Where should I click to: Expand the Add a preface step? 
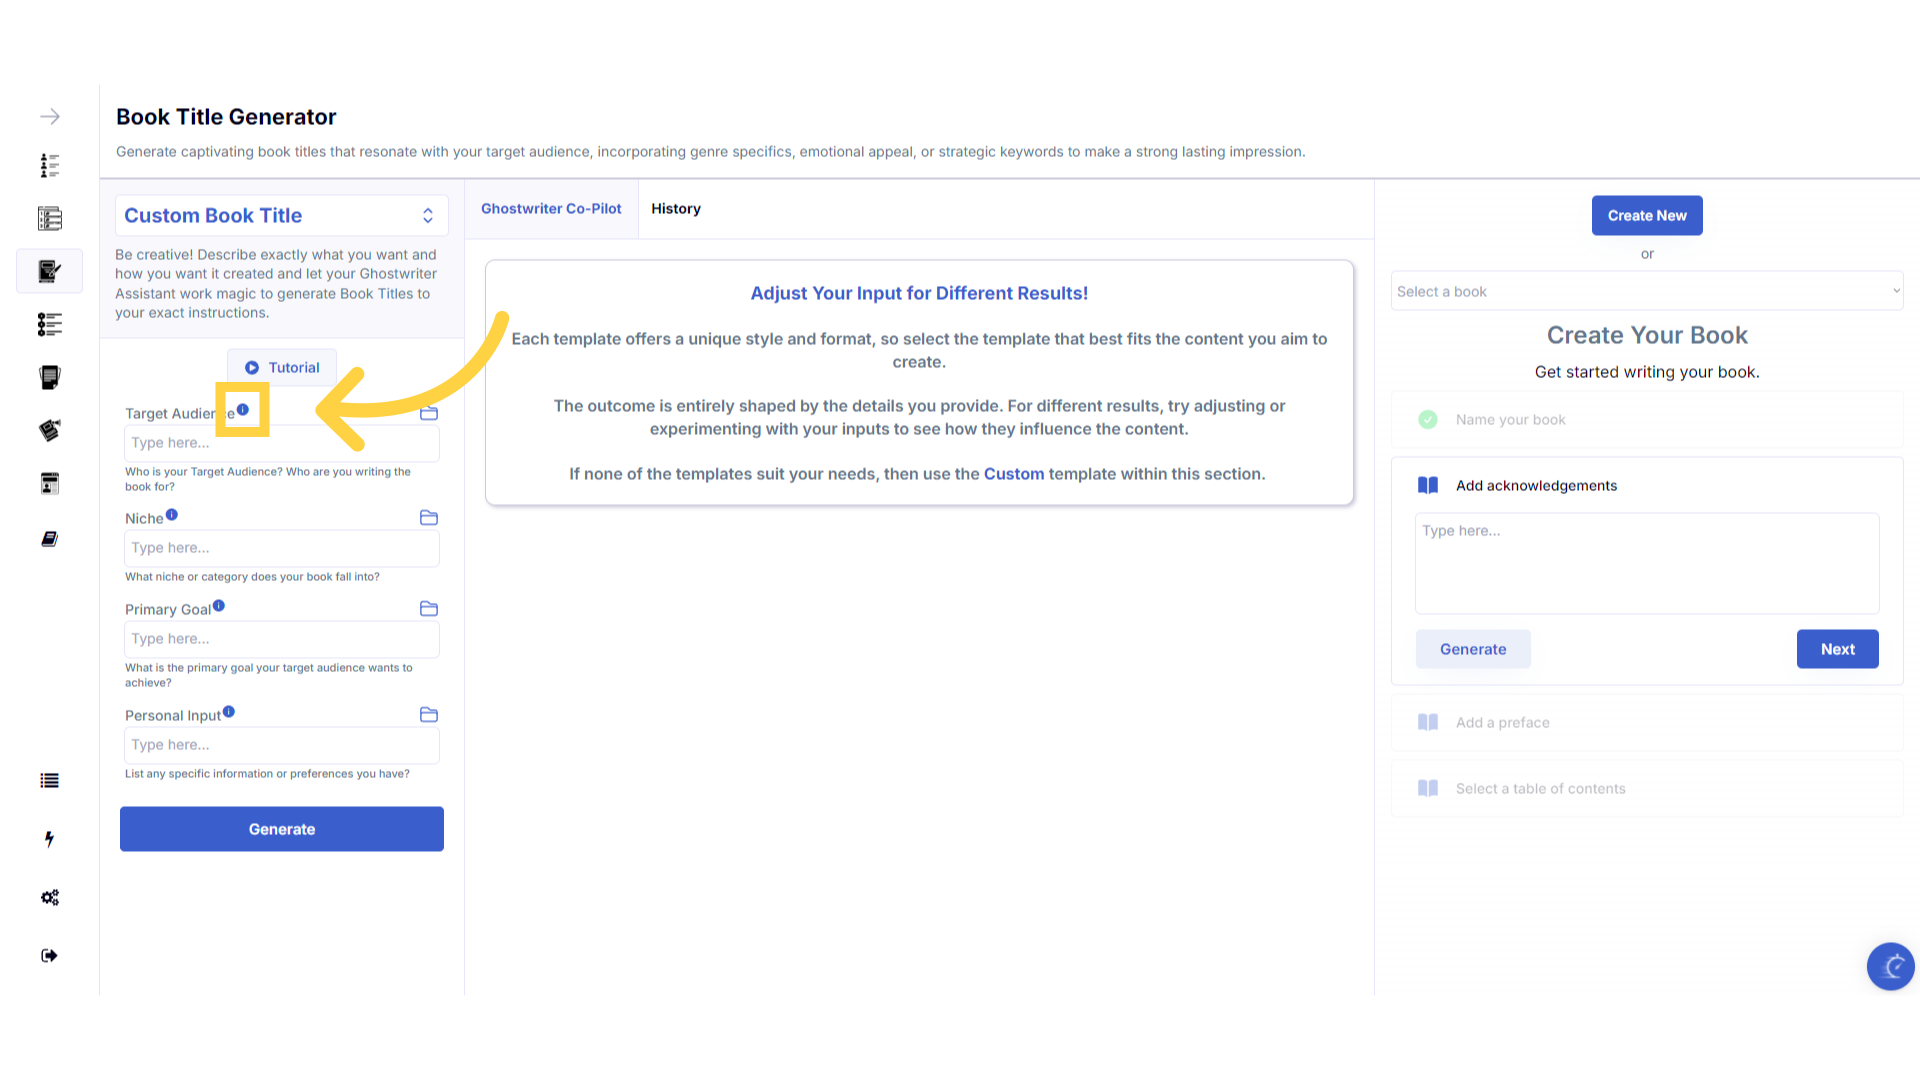pyautogui.click(x=1503, y=723)
